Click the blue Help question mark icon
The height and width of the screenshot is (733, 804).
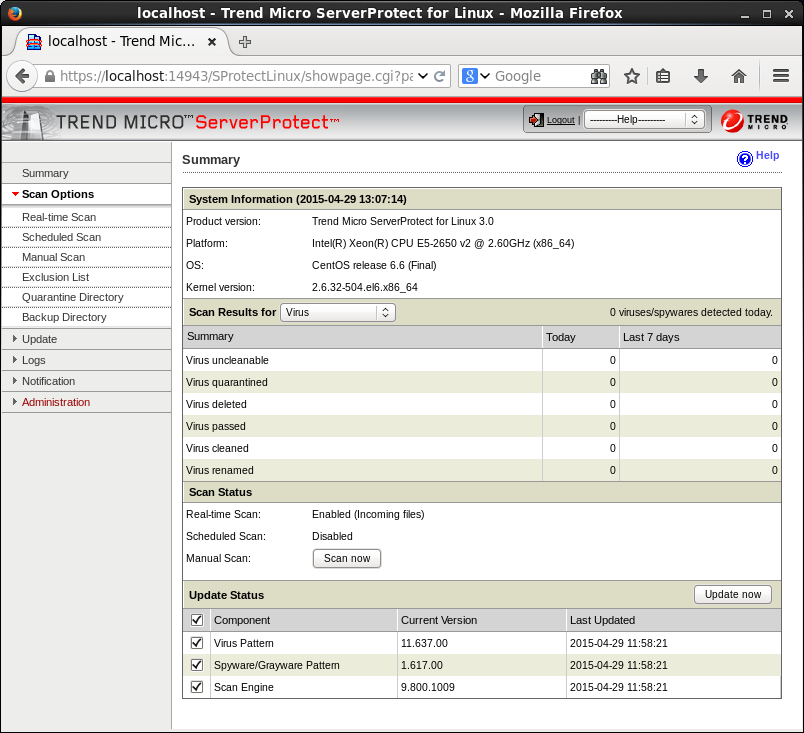coord(745,159)
